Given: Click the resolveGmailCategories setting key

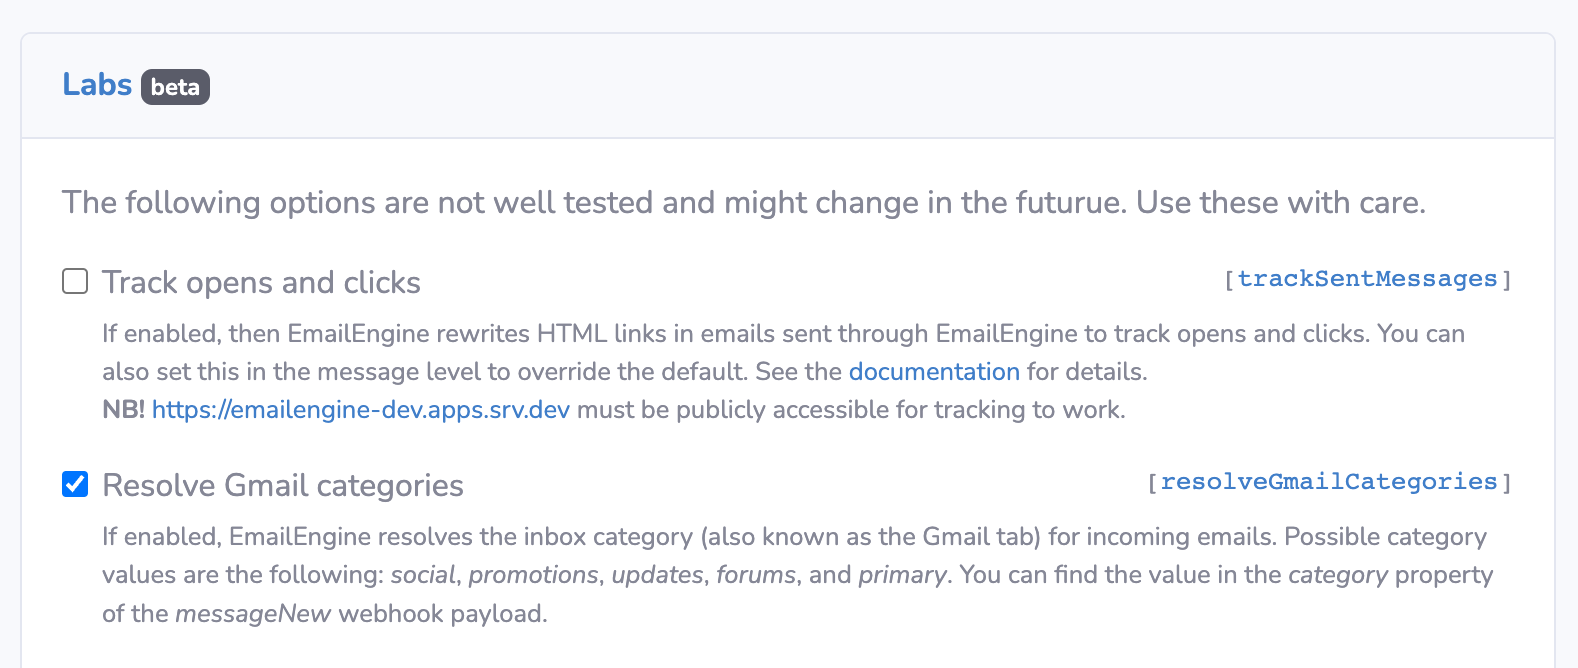Looking at the screenshot, I should 1329,481.
